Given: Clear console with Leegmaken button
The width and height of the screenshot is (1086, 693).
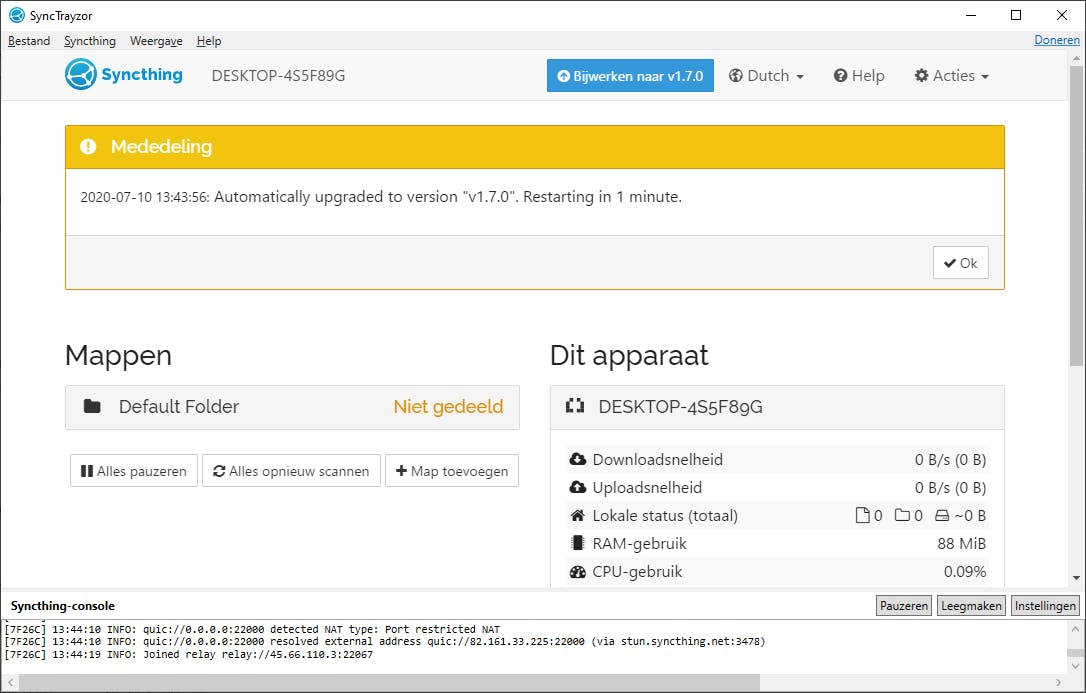Looking at the screenshot, I should tap(971, 606).
